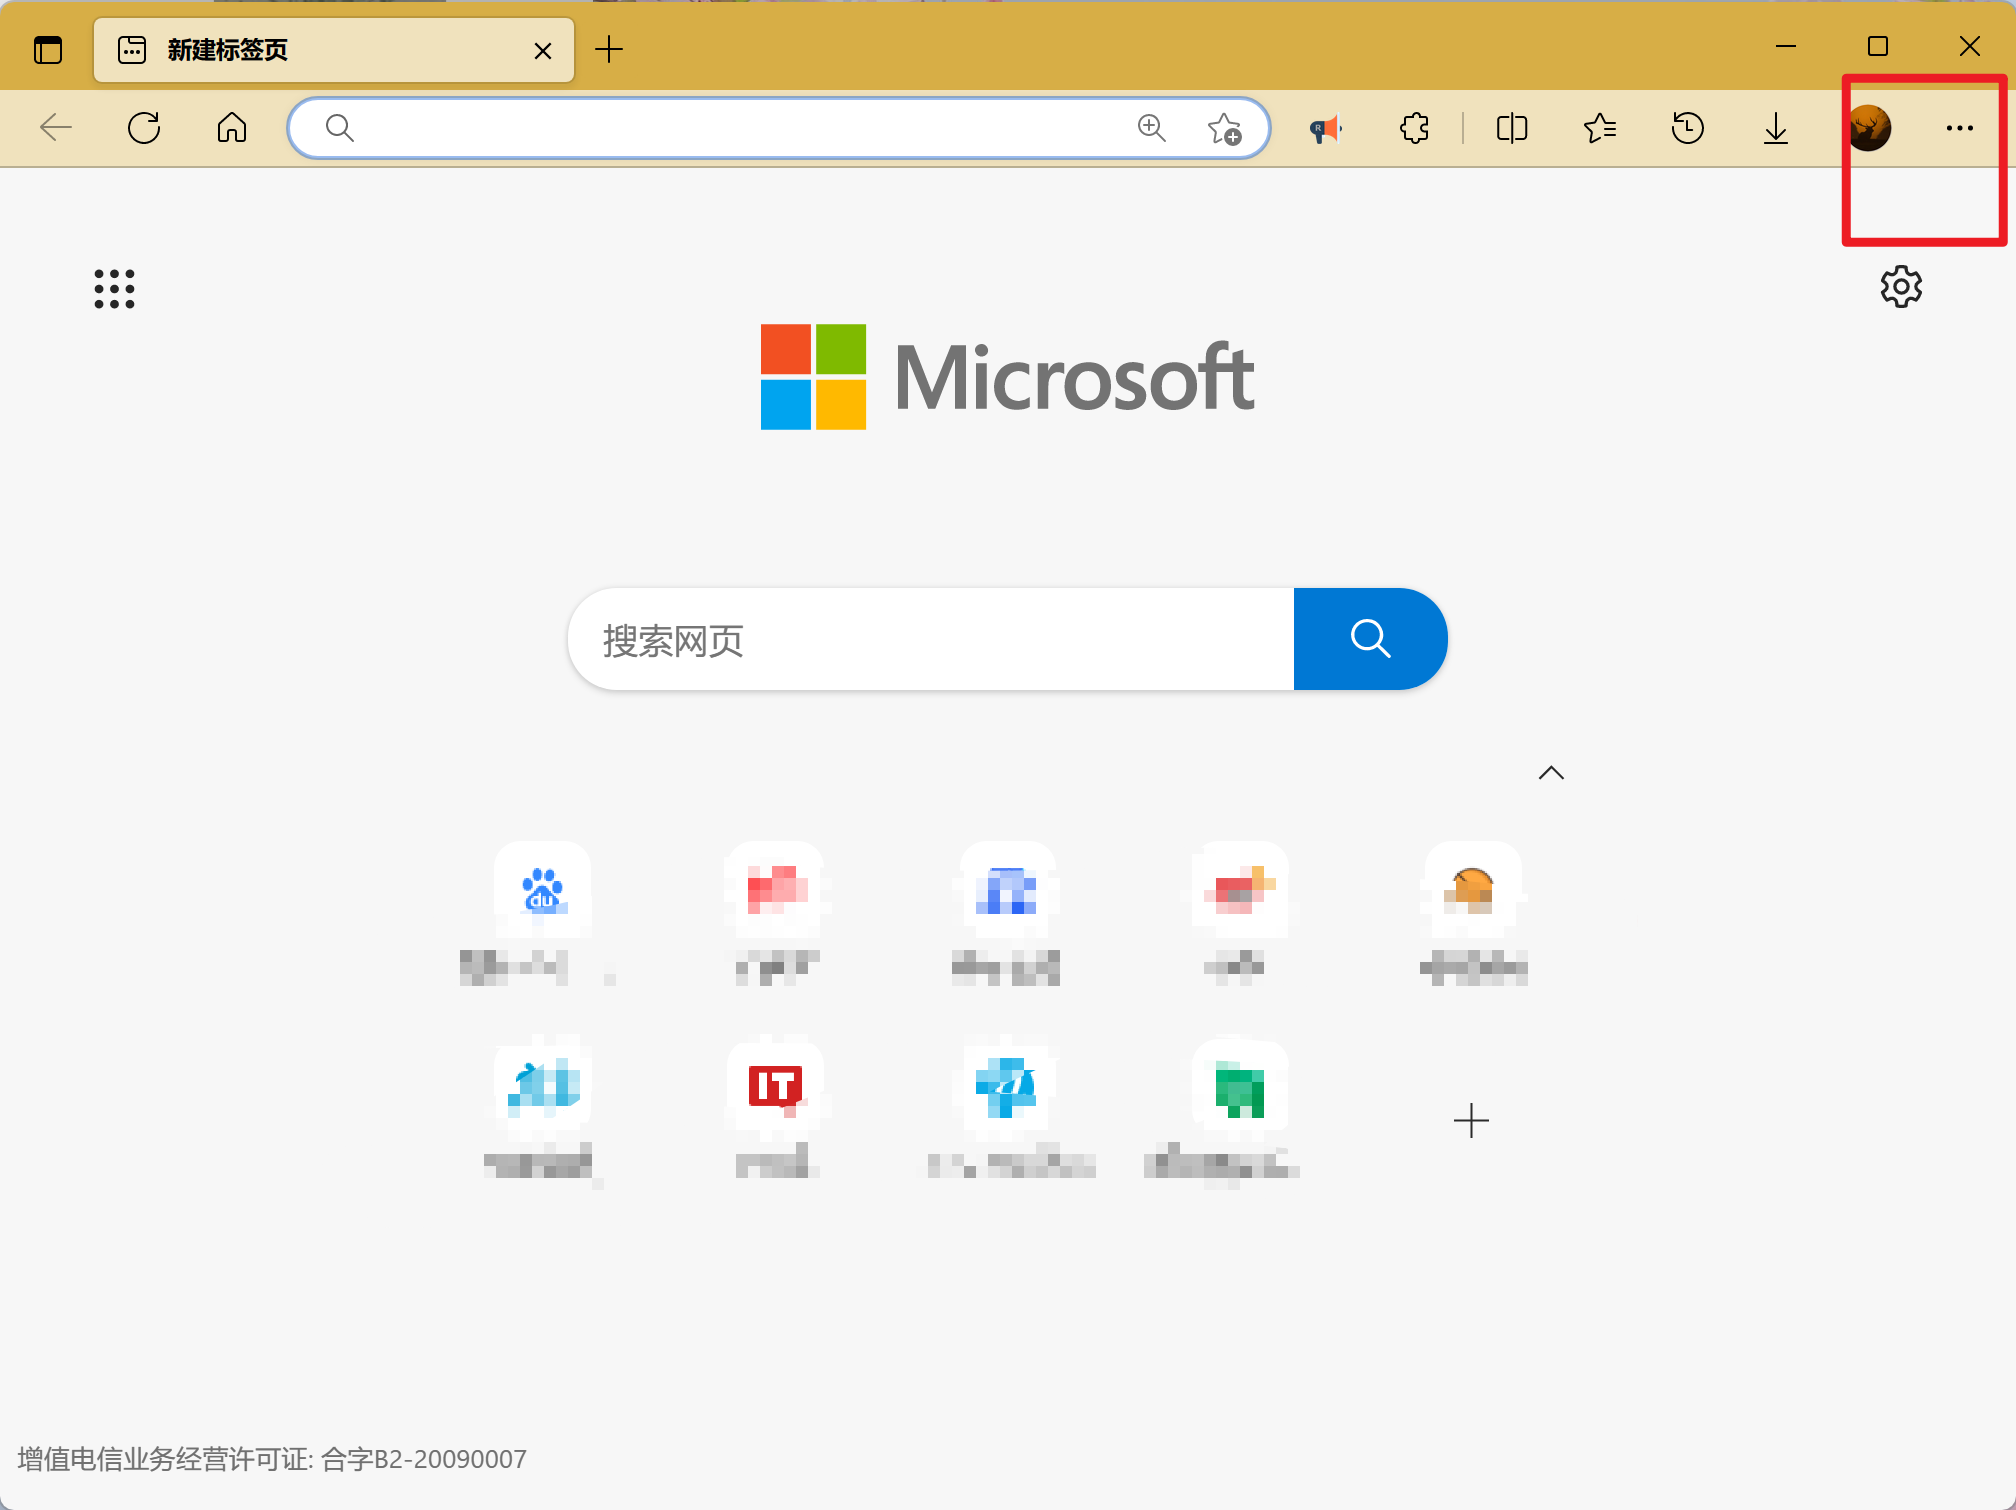The height and width of the screenshot is (1510, 2016).
Task: Click the Microsoft logo
Action: (1007, 377)
